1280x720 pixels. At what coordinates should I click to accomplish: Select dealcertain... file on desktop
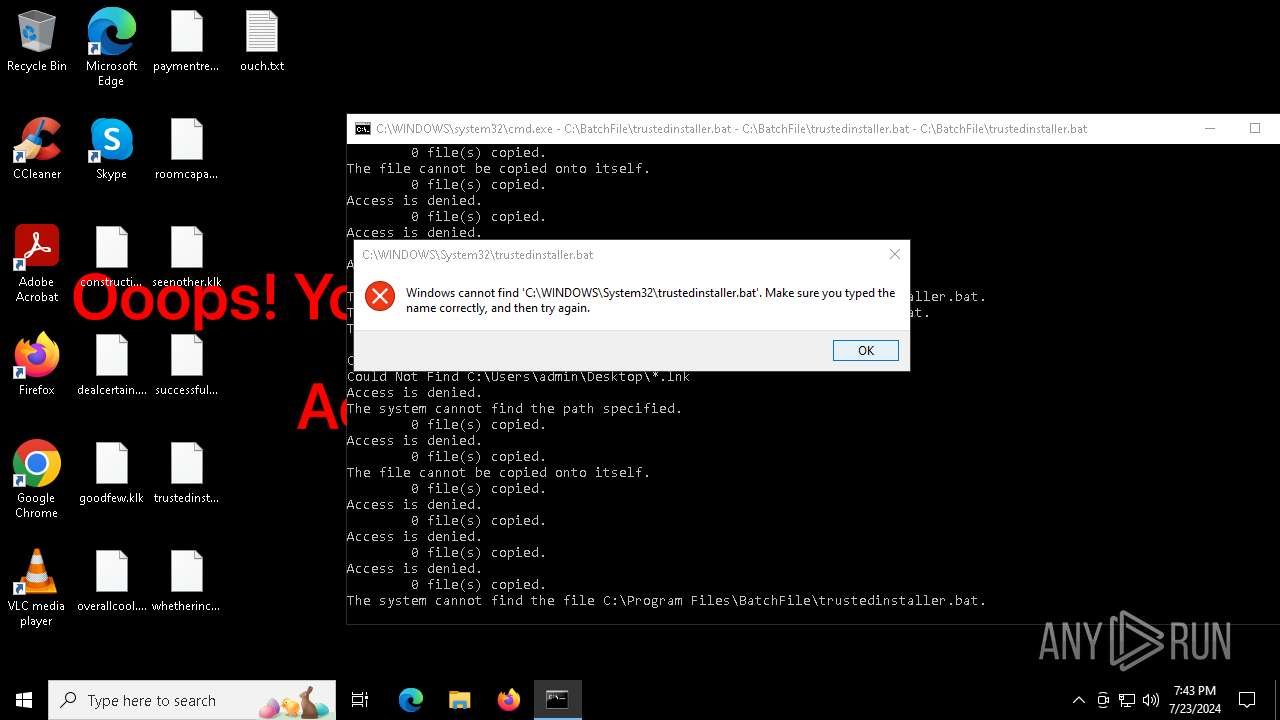111,366
